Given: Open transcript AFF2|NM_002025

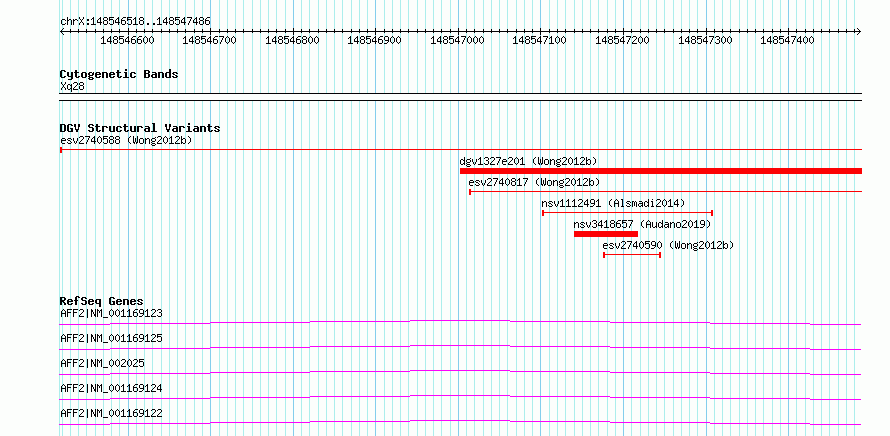Looking at the screenshot, I should [102, 363].
